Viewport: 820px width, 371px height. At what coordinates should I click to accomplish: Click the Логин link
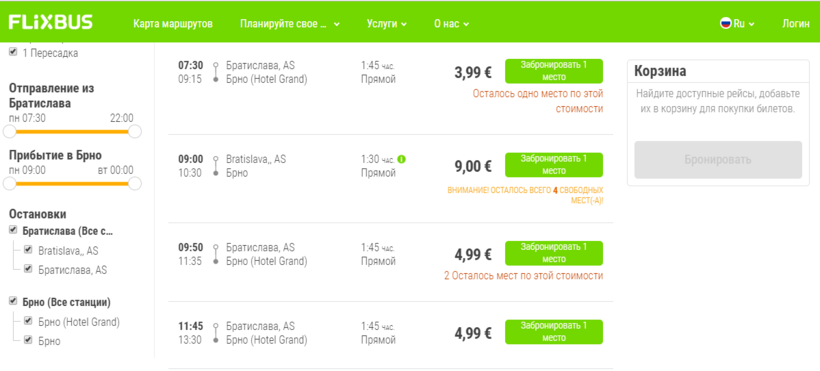[x=795, y=24]
